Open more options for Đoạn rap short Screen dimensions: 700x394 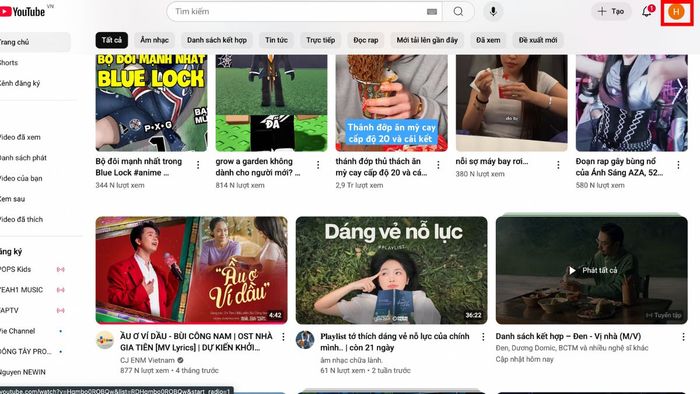click(x=679, y=165)
